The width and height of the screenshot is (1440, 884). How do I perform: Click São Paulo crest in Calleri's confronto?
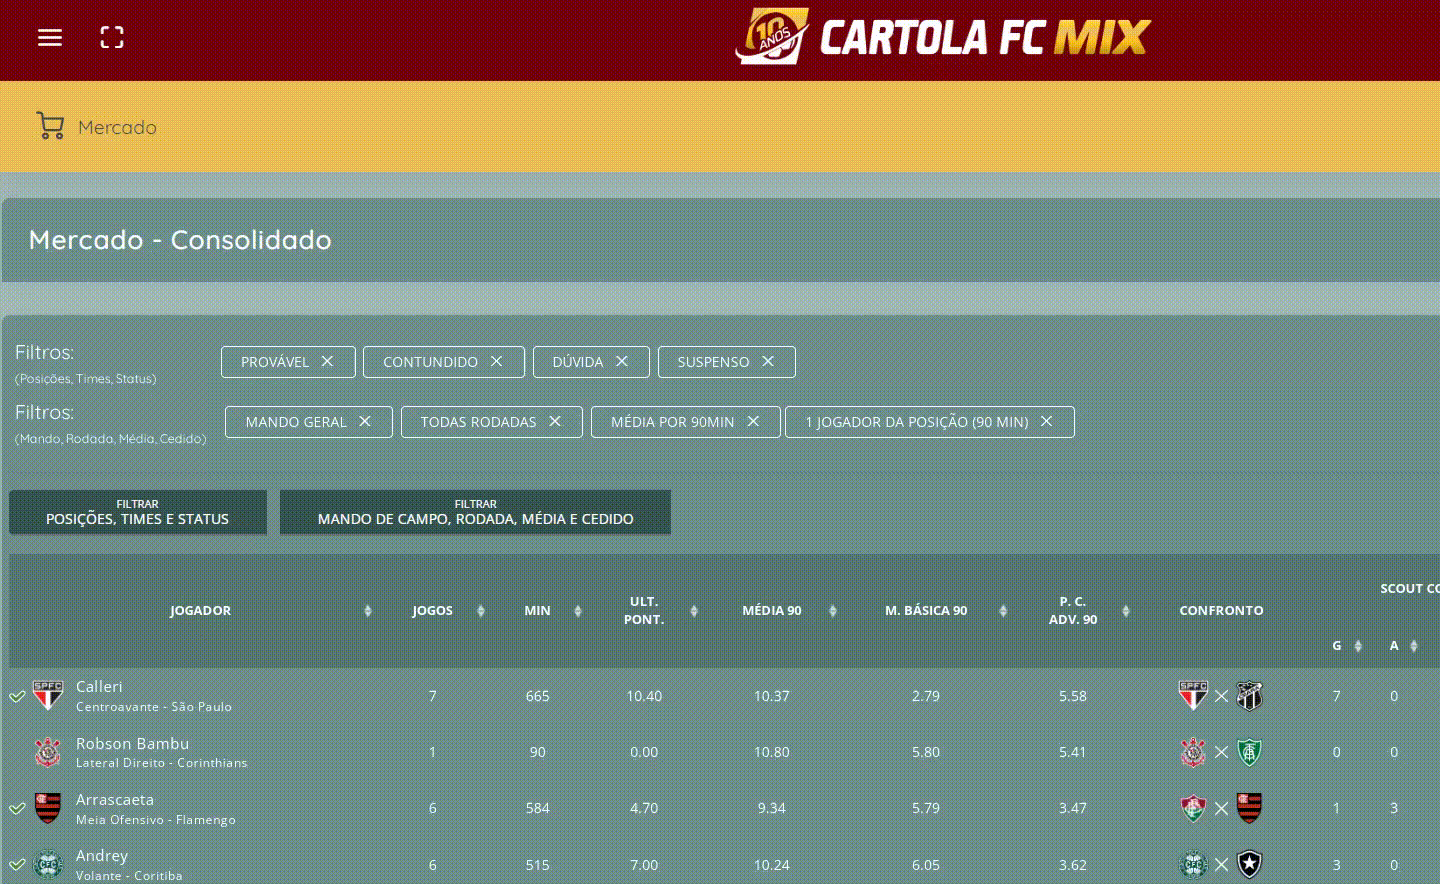click(x=1193, y=695)
